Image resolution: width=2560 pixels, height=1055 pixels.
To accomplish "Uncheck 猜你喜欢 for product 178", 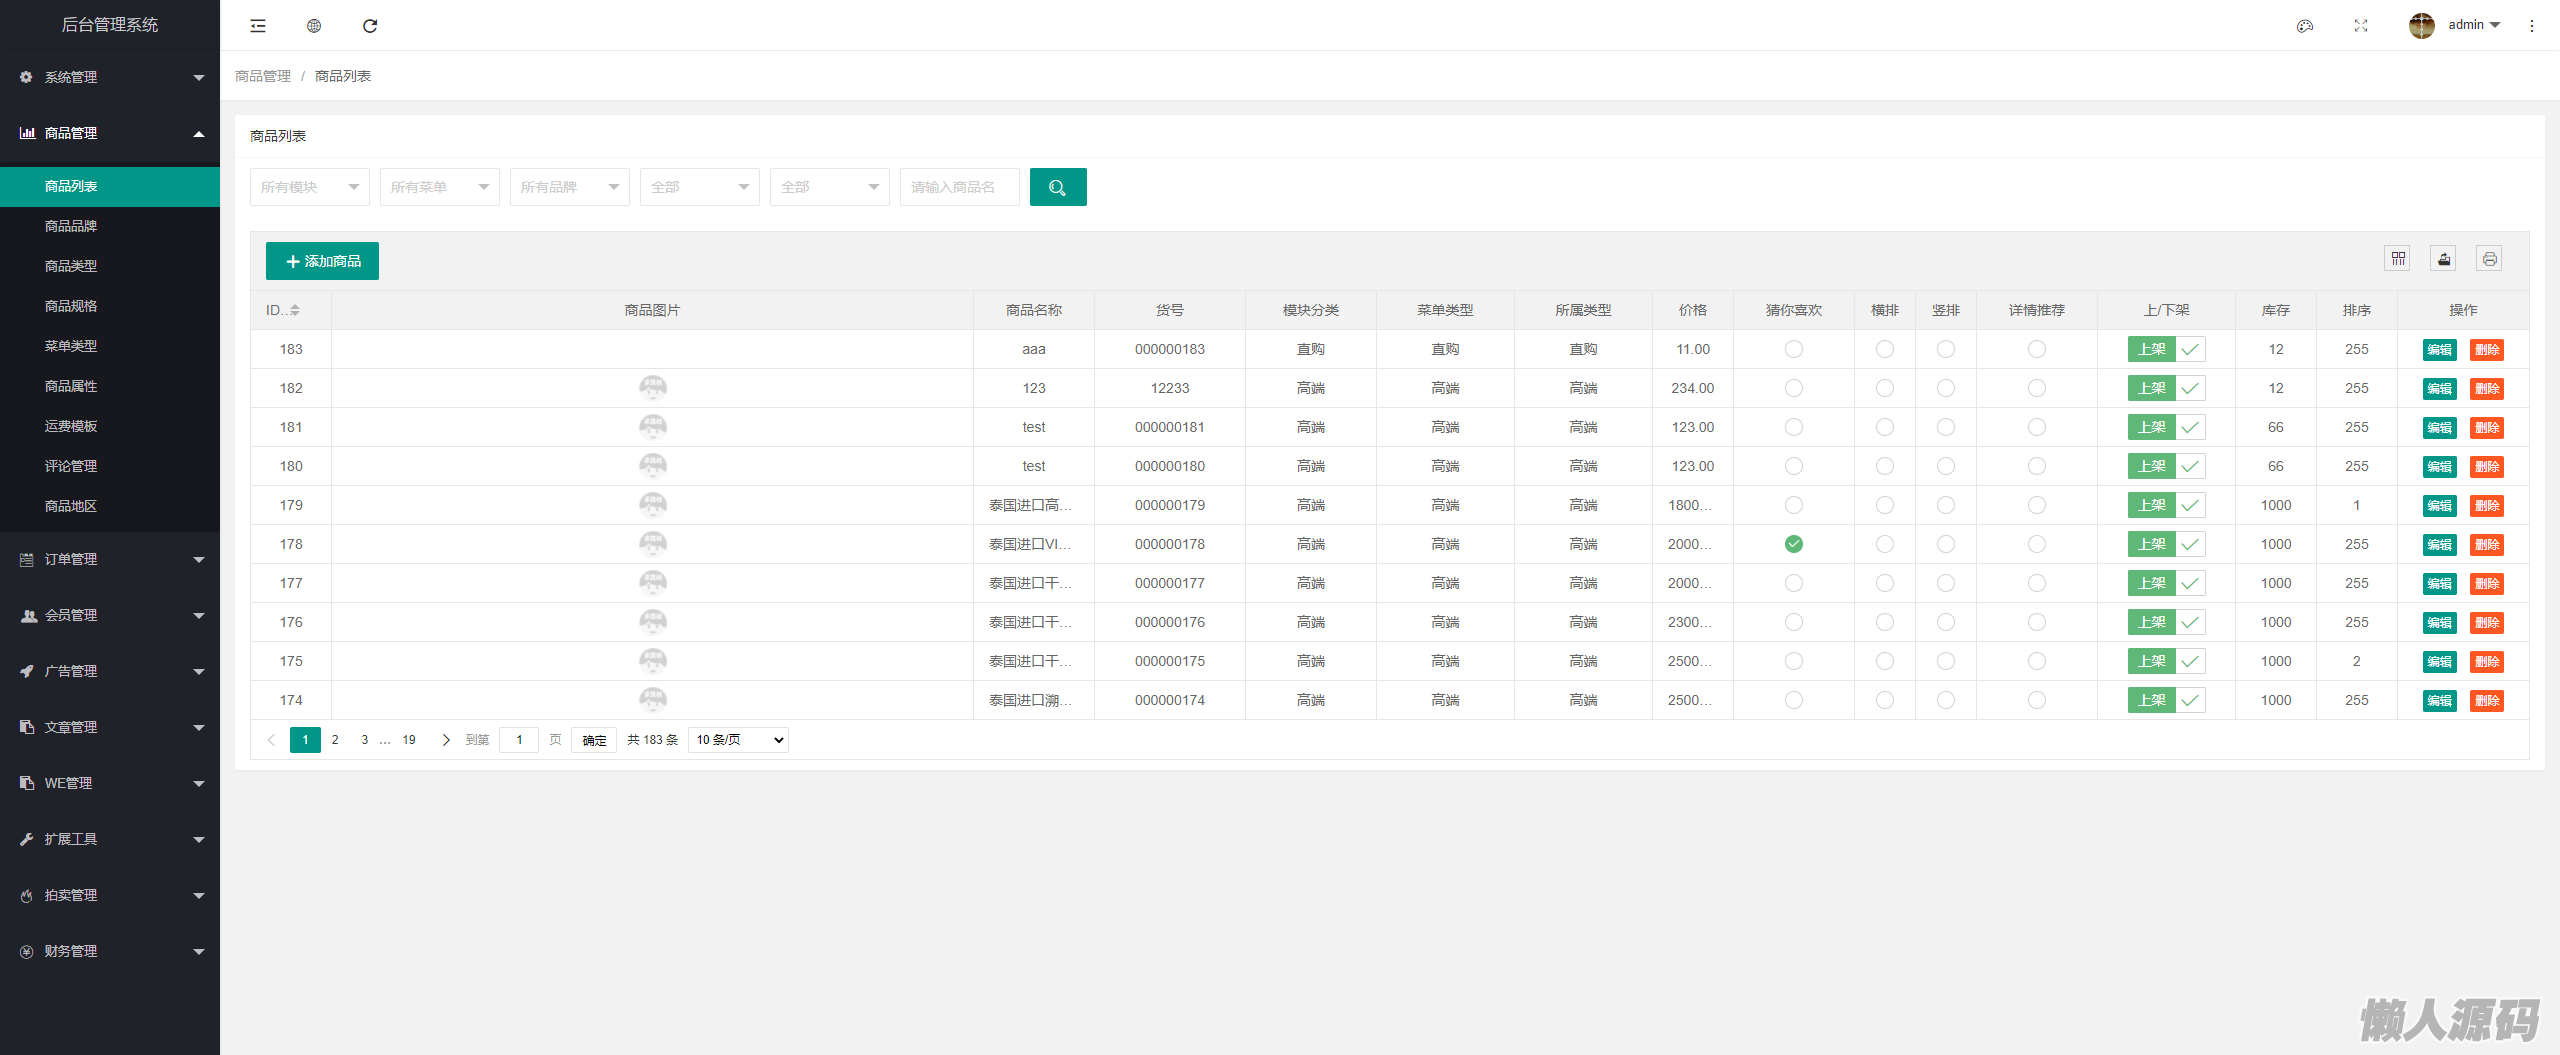I will pos(1794,544).
